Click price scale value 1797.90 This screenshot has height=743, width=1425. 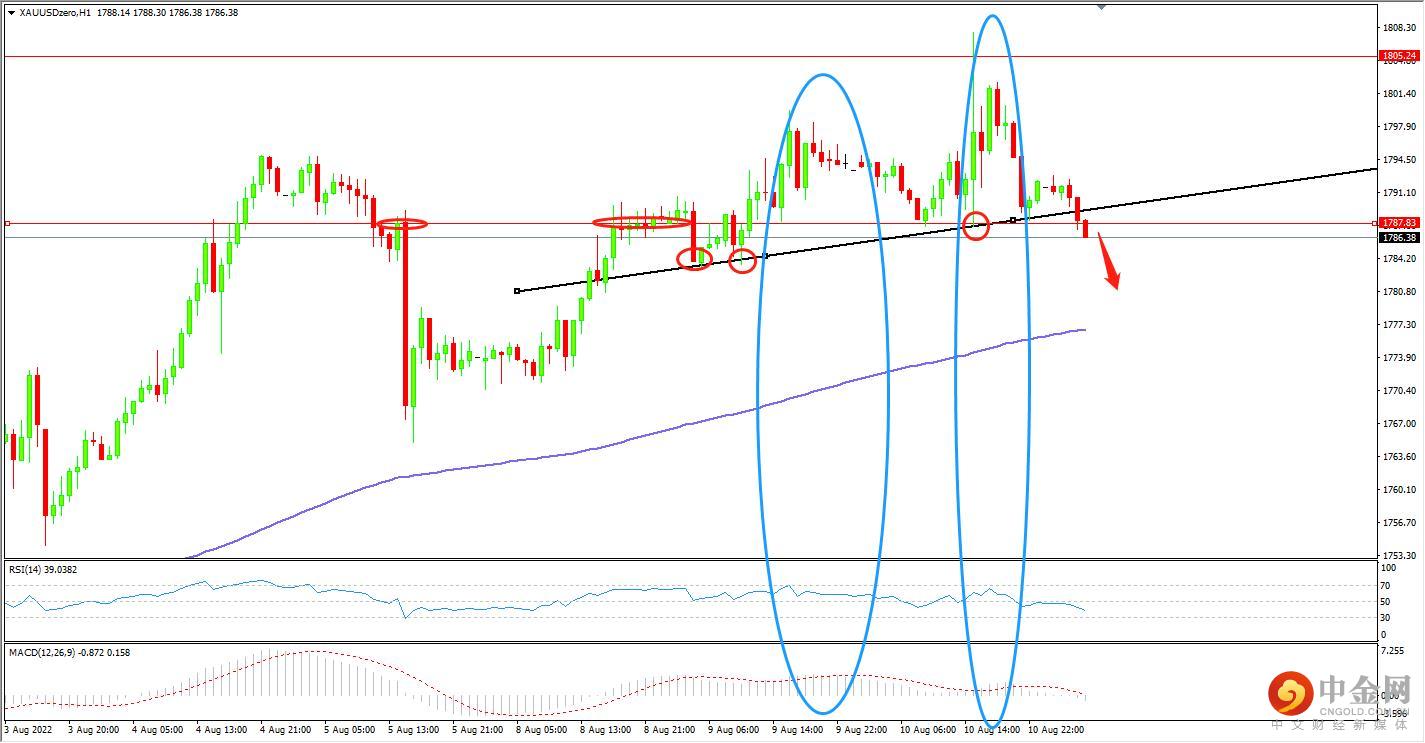click(1397, 127)
